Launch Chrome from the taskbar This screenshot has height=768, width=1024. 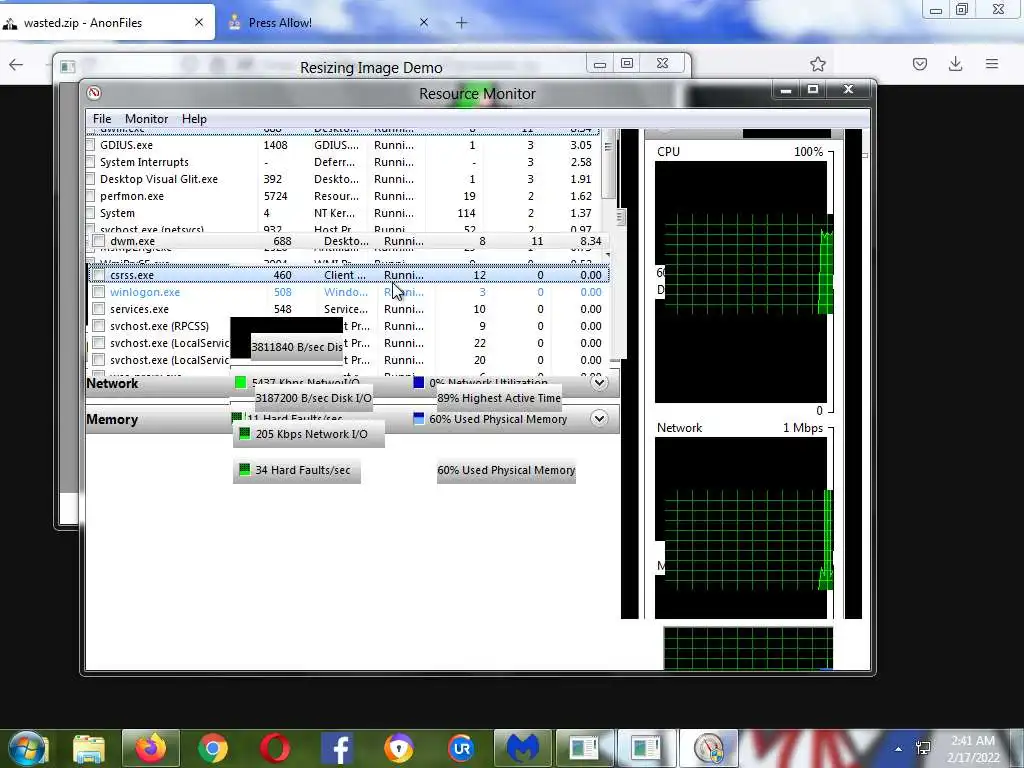213,748
